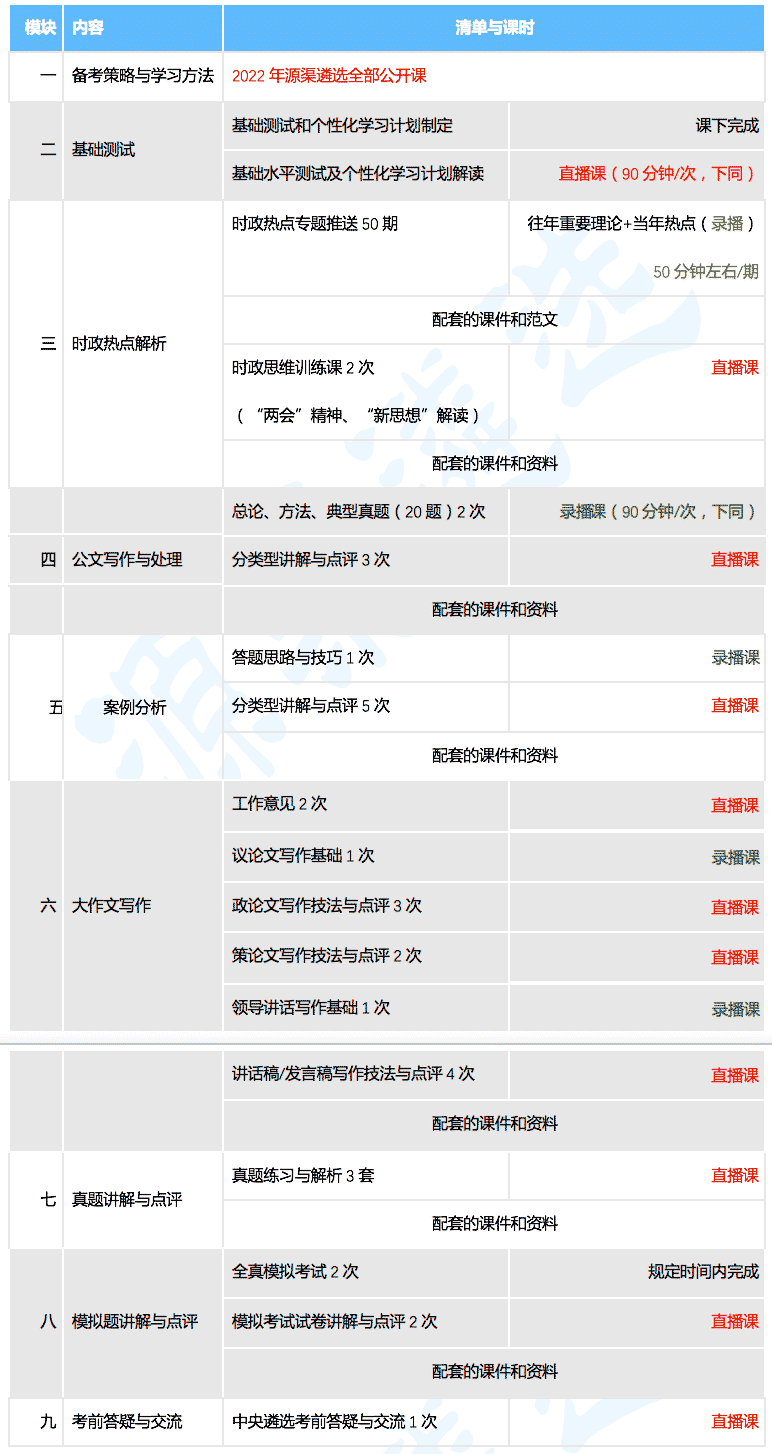This screenshot has height=1454, width=772.
Task: Click 直播课 beside 分类型讲解与点评3次
Action: click(735, 560)
